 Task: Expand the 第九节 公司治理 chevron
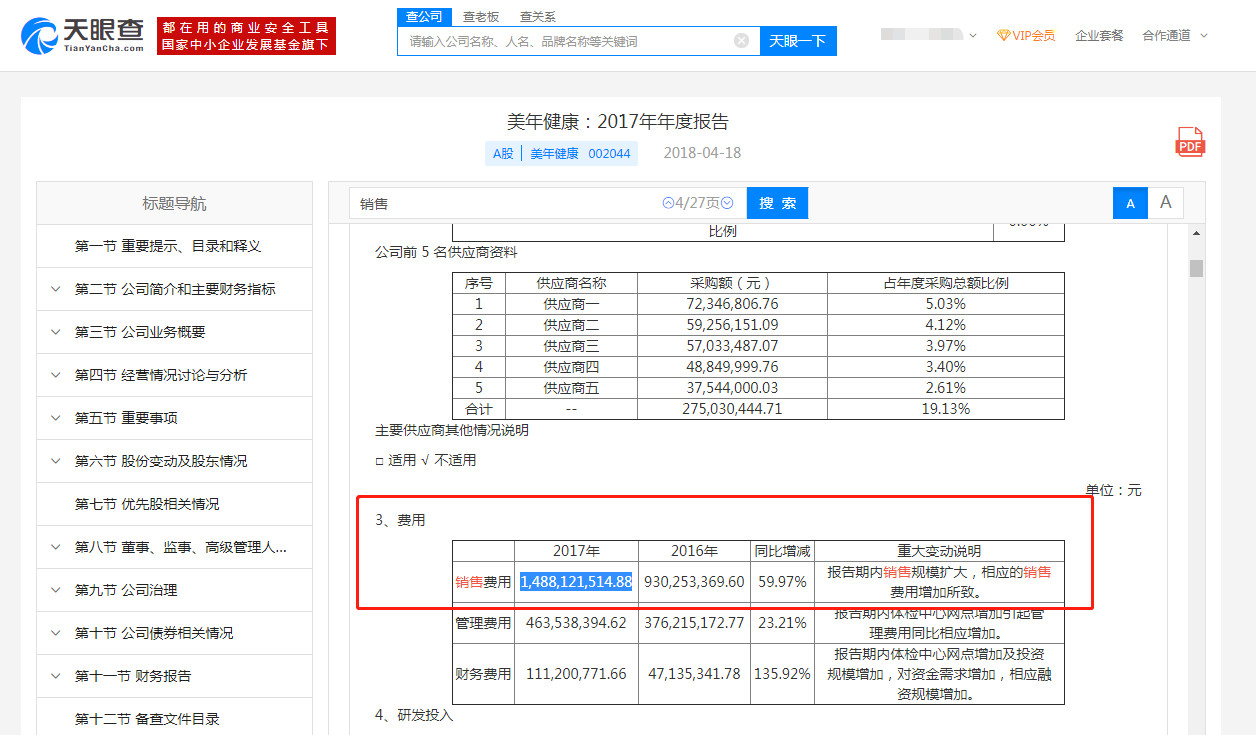(x=55, y=590)
